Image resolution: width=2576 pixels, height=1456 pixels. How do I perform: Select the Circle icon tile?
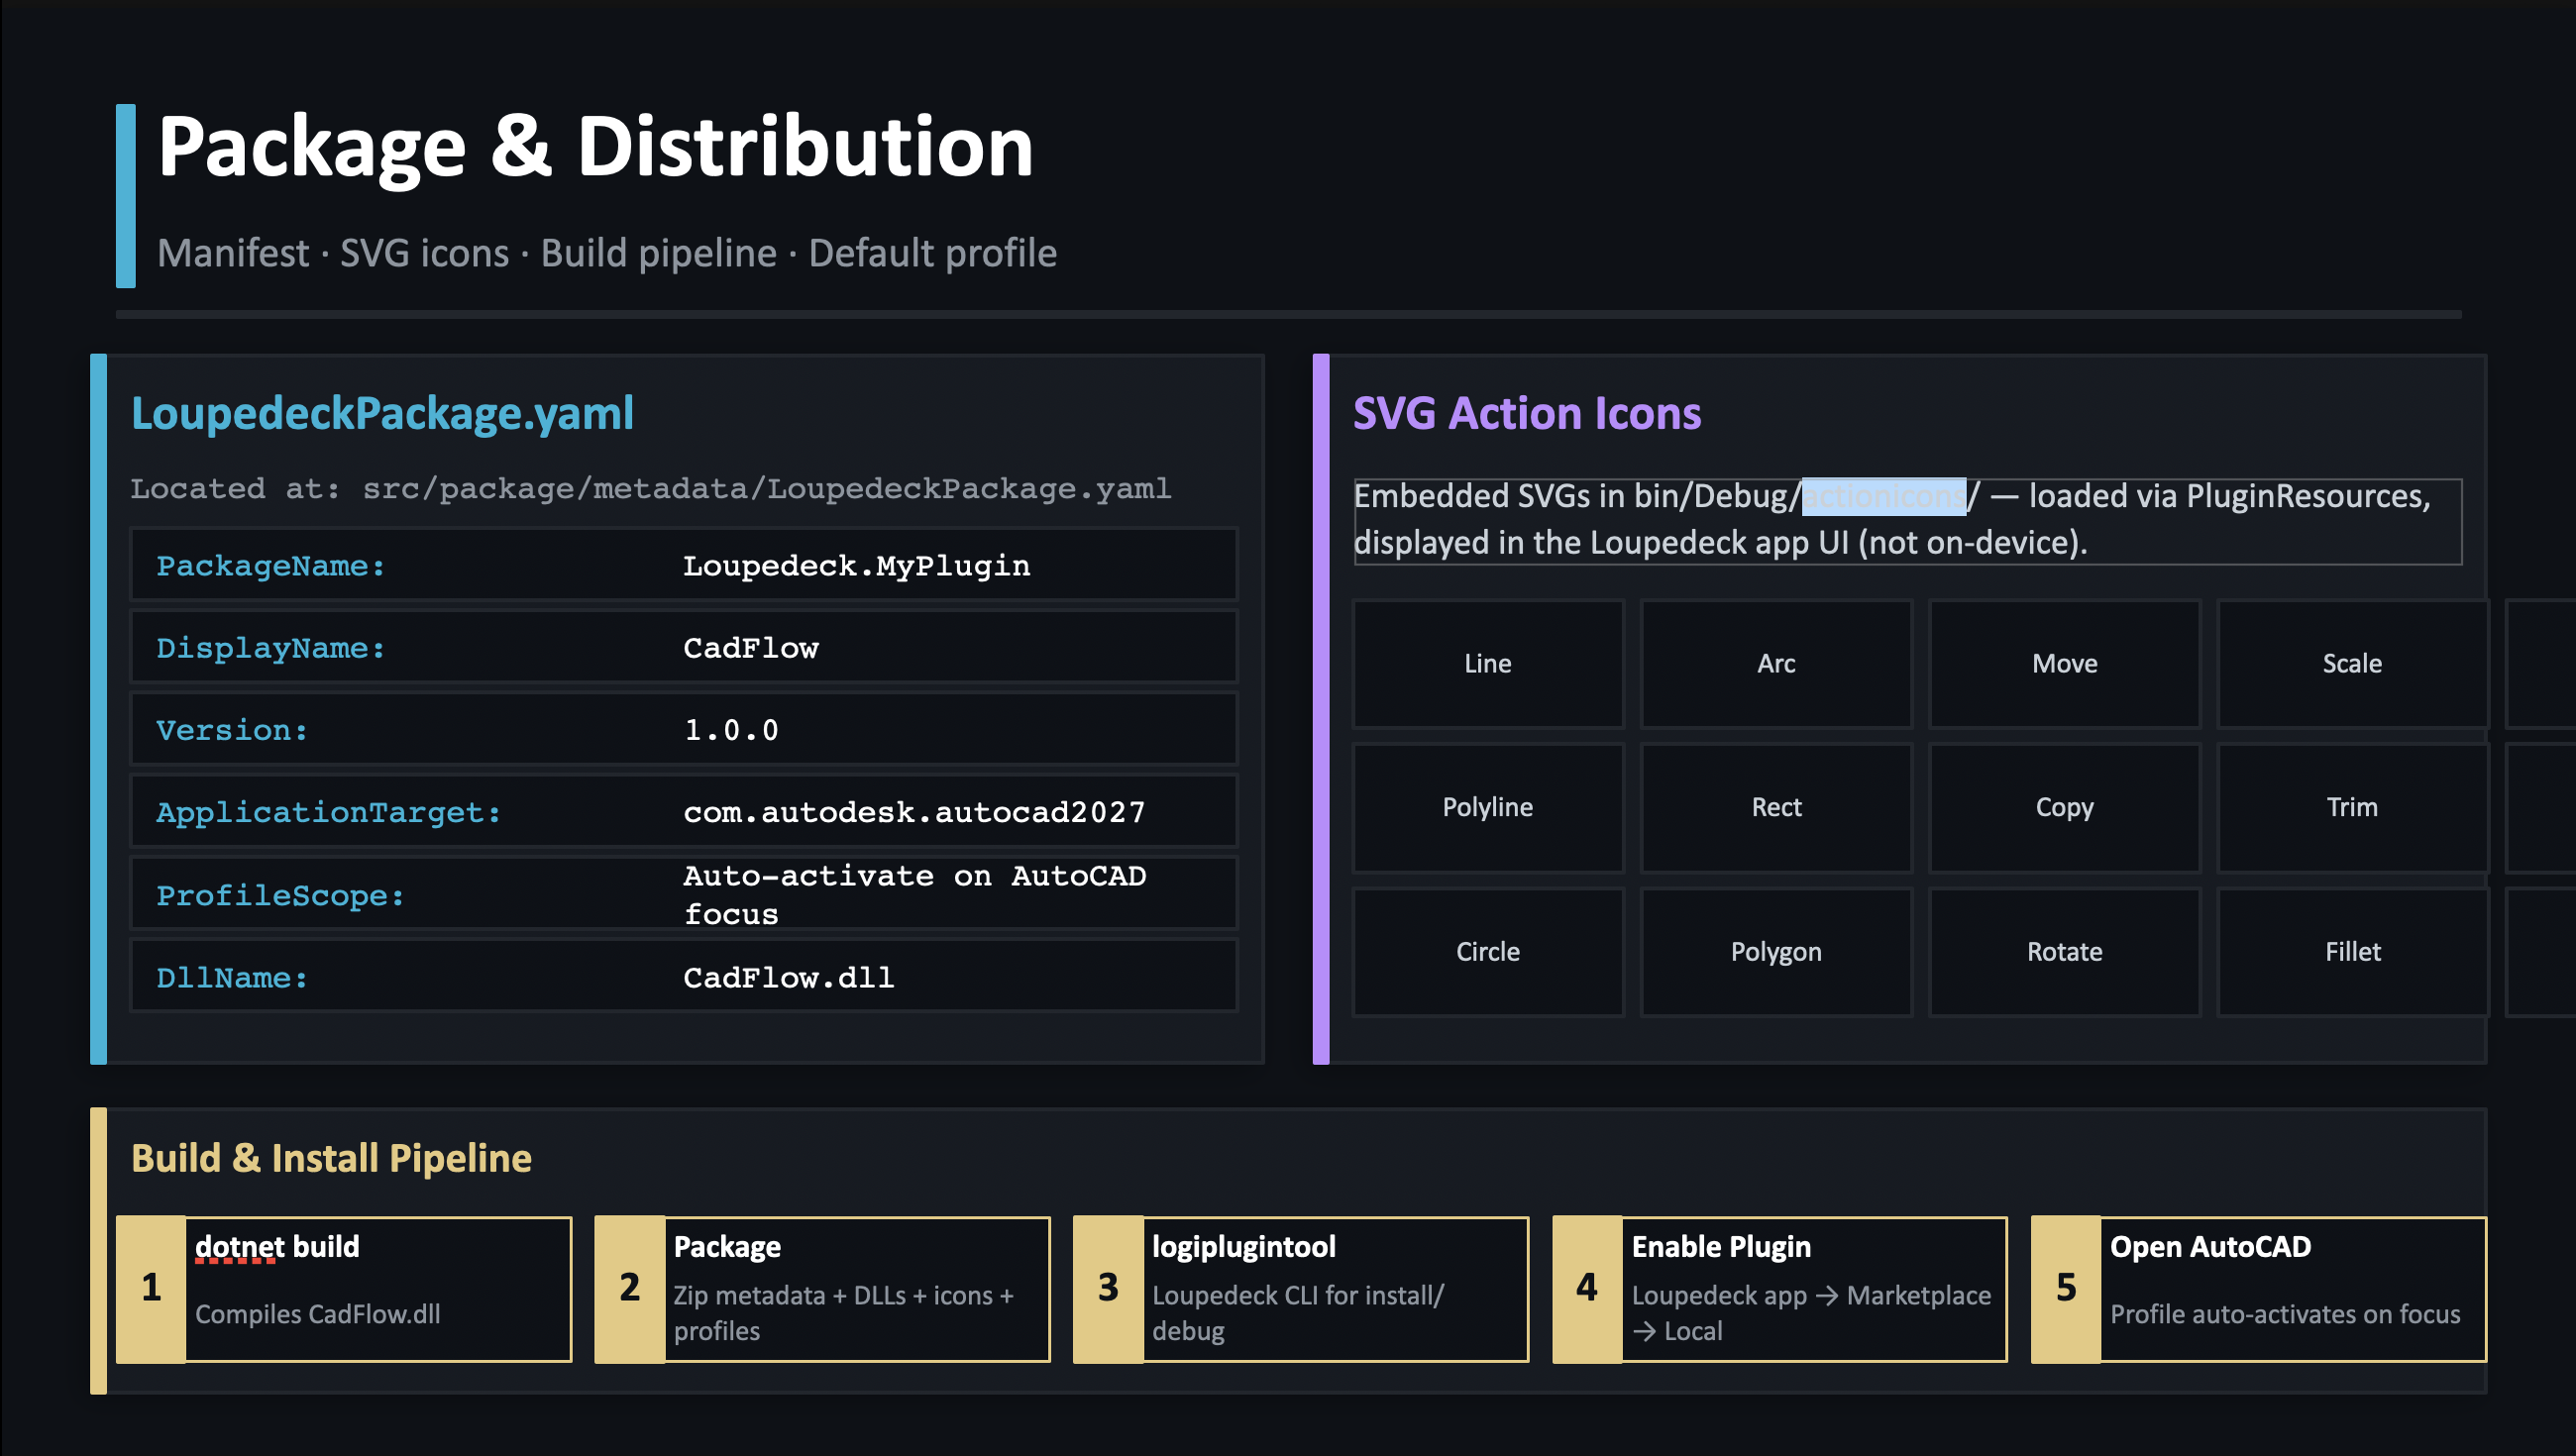[1487, 952]
